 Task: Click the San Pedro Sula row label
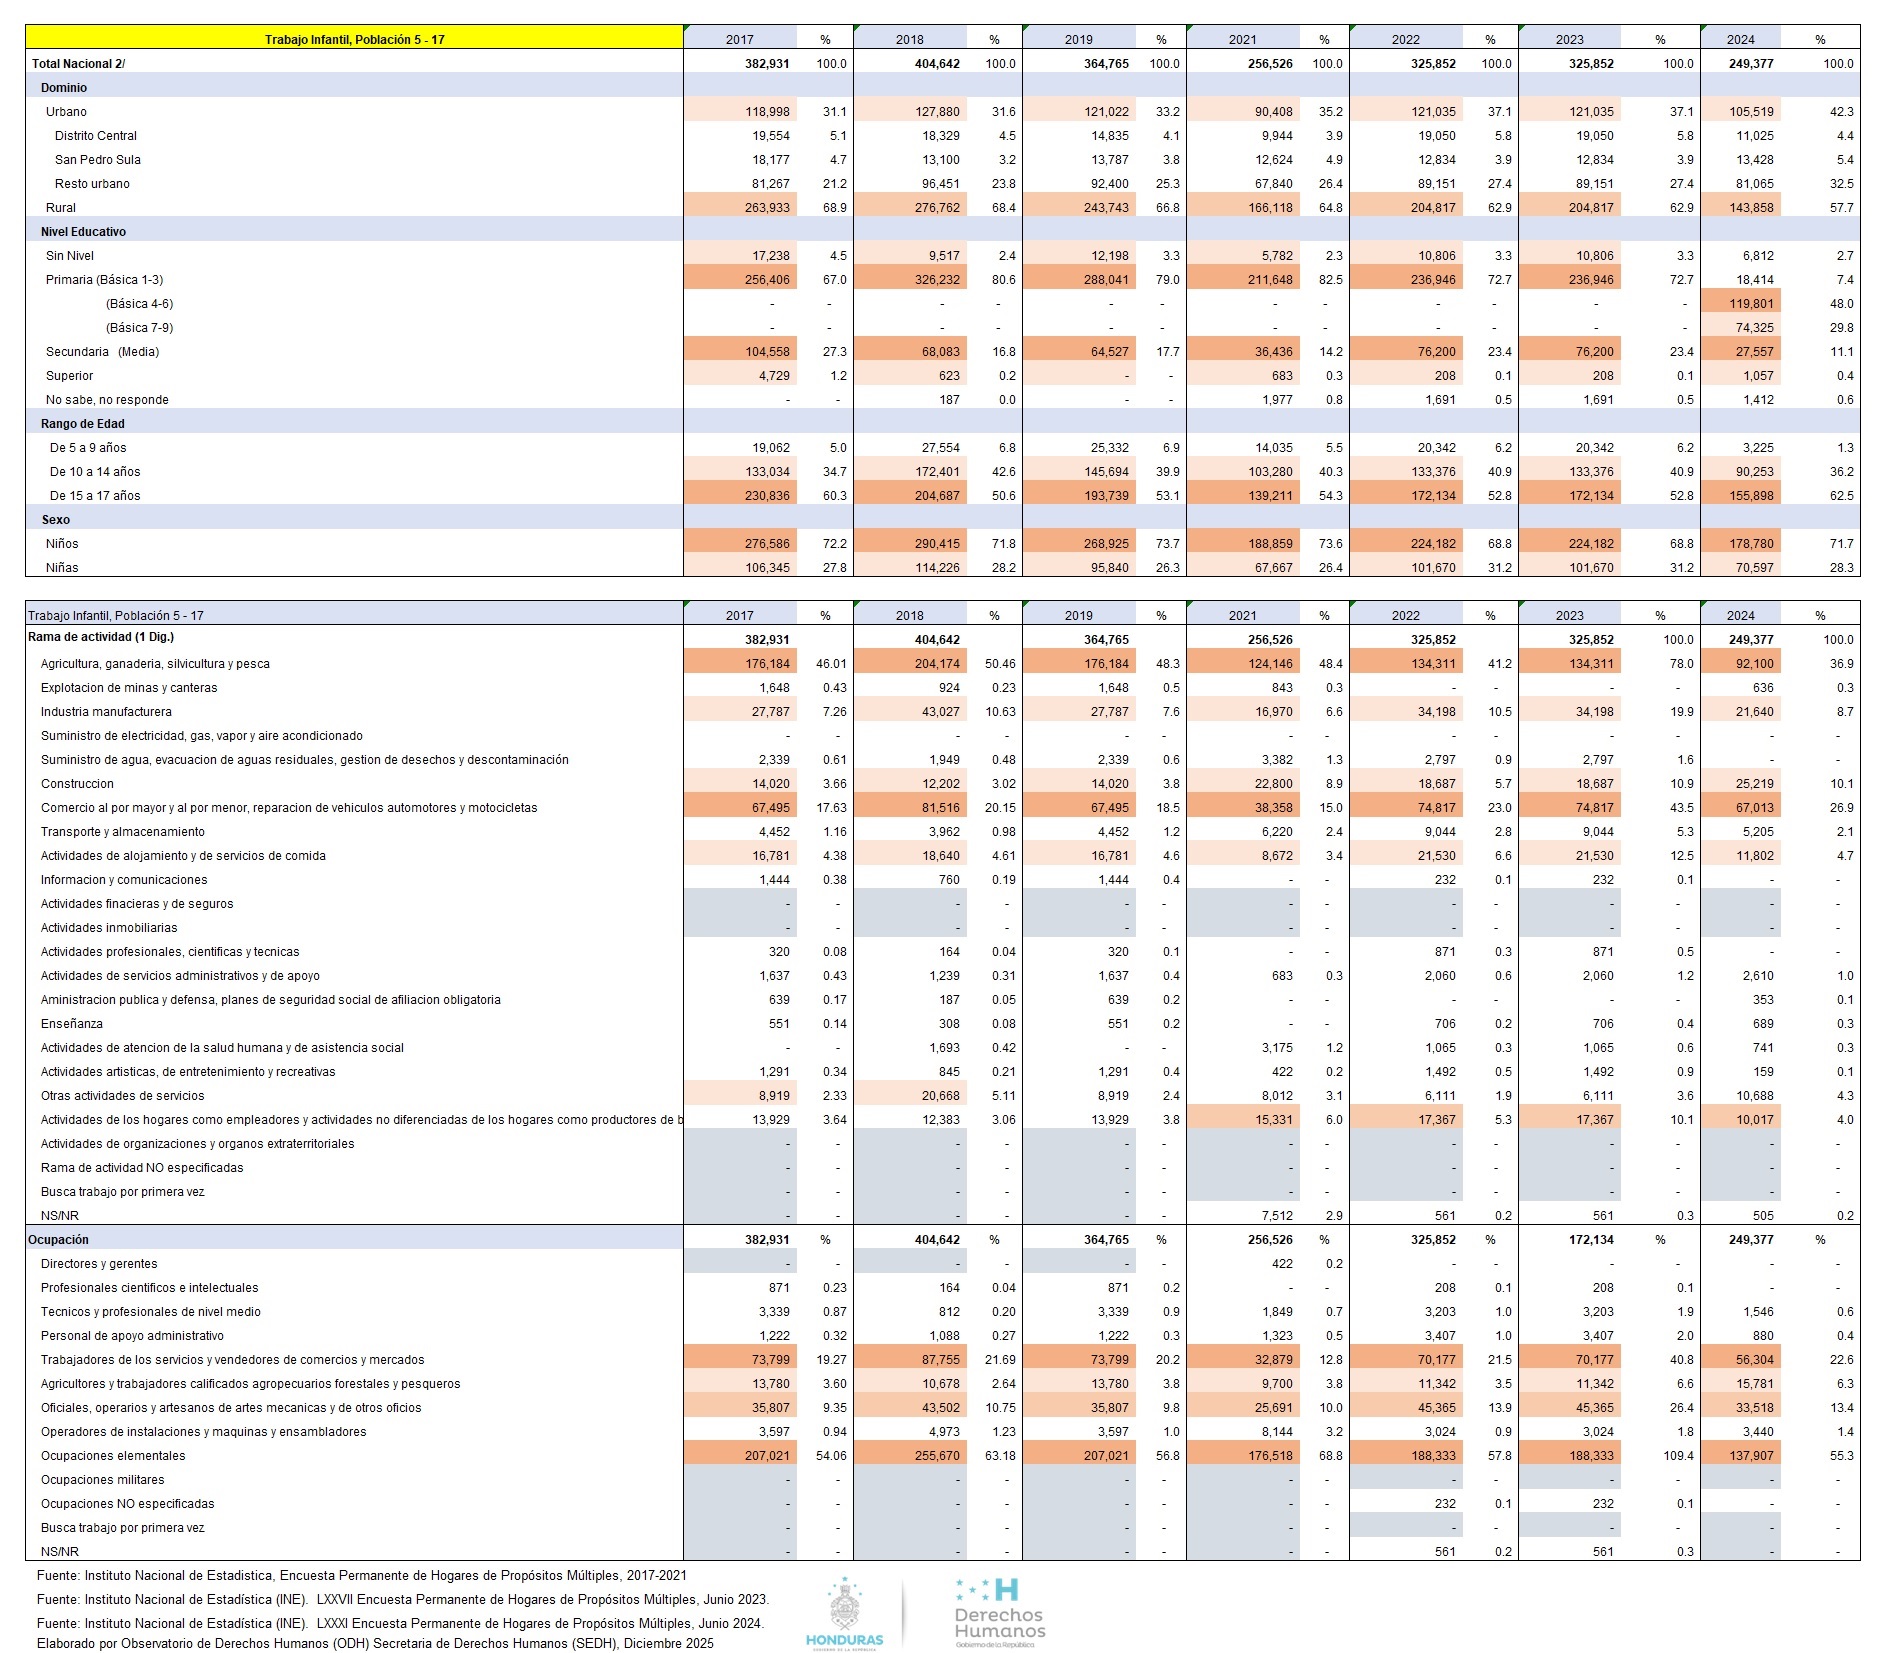pos(98,160)
